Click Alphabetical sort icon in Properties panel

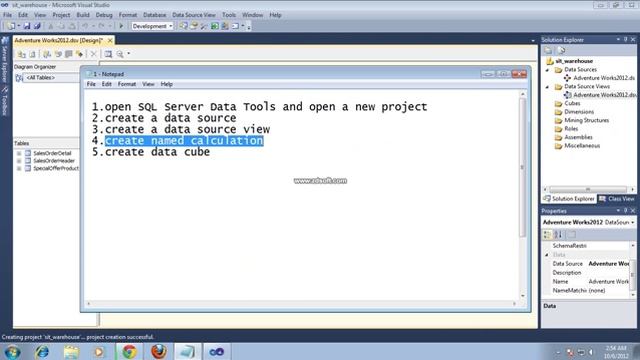558,234
